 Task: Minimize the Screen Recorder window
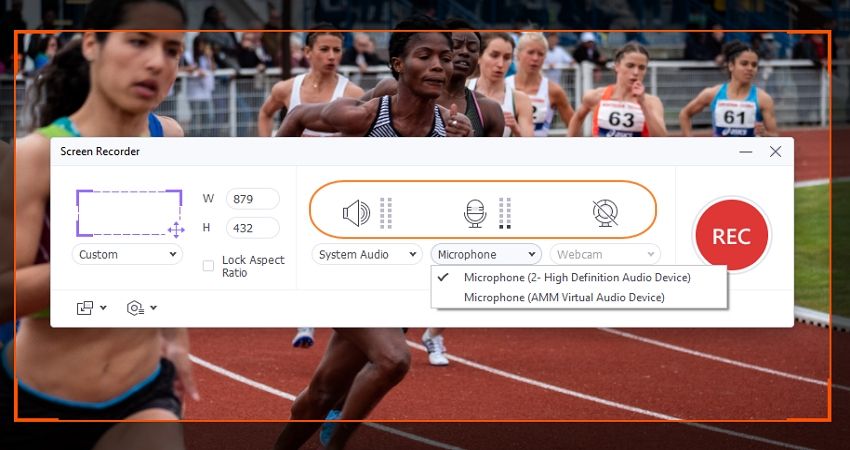746,152
